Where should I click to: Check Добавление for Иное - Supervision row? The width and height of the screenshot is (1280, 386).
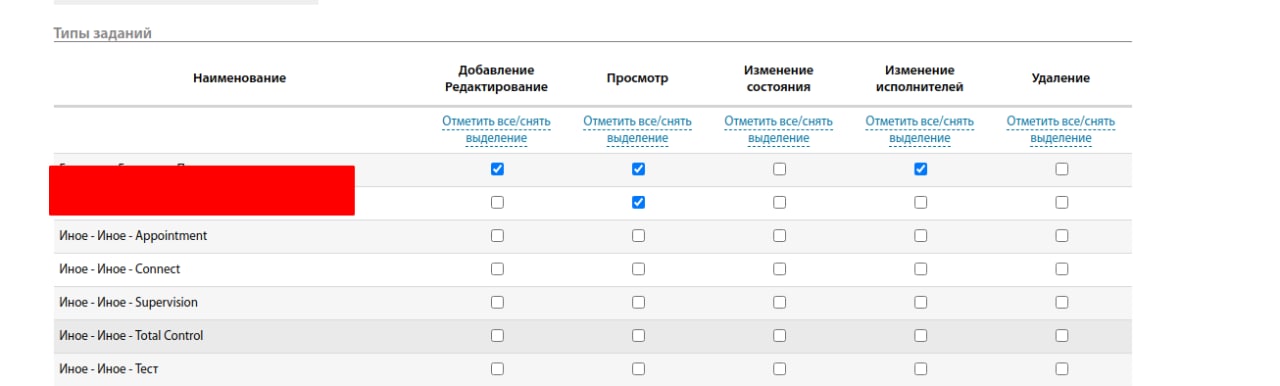tap(497, 302)
